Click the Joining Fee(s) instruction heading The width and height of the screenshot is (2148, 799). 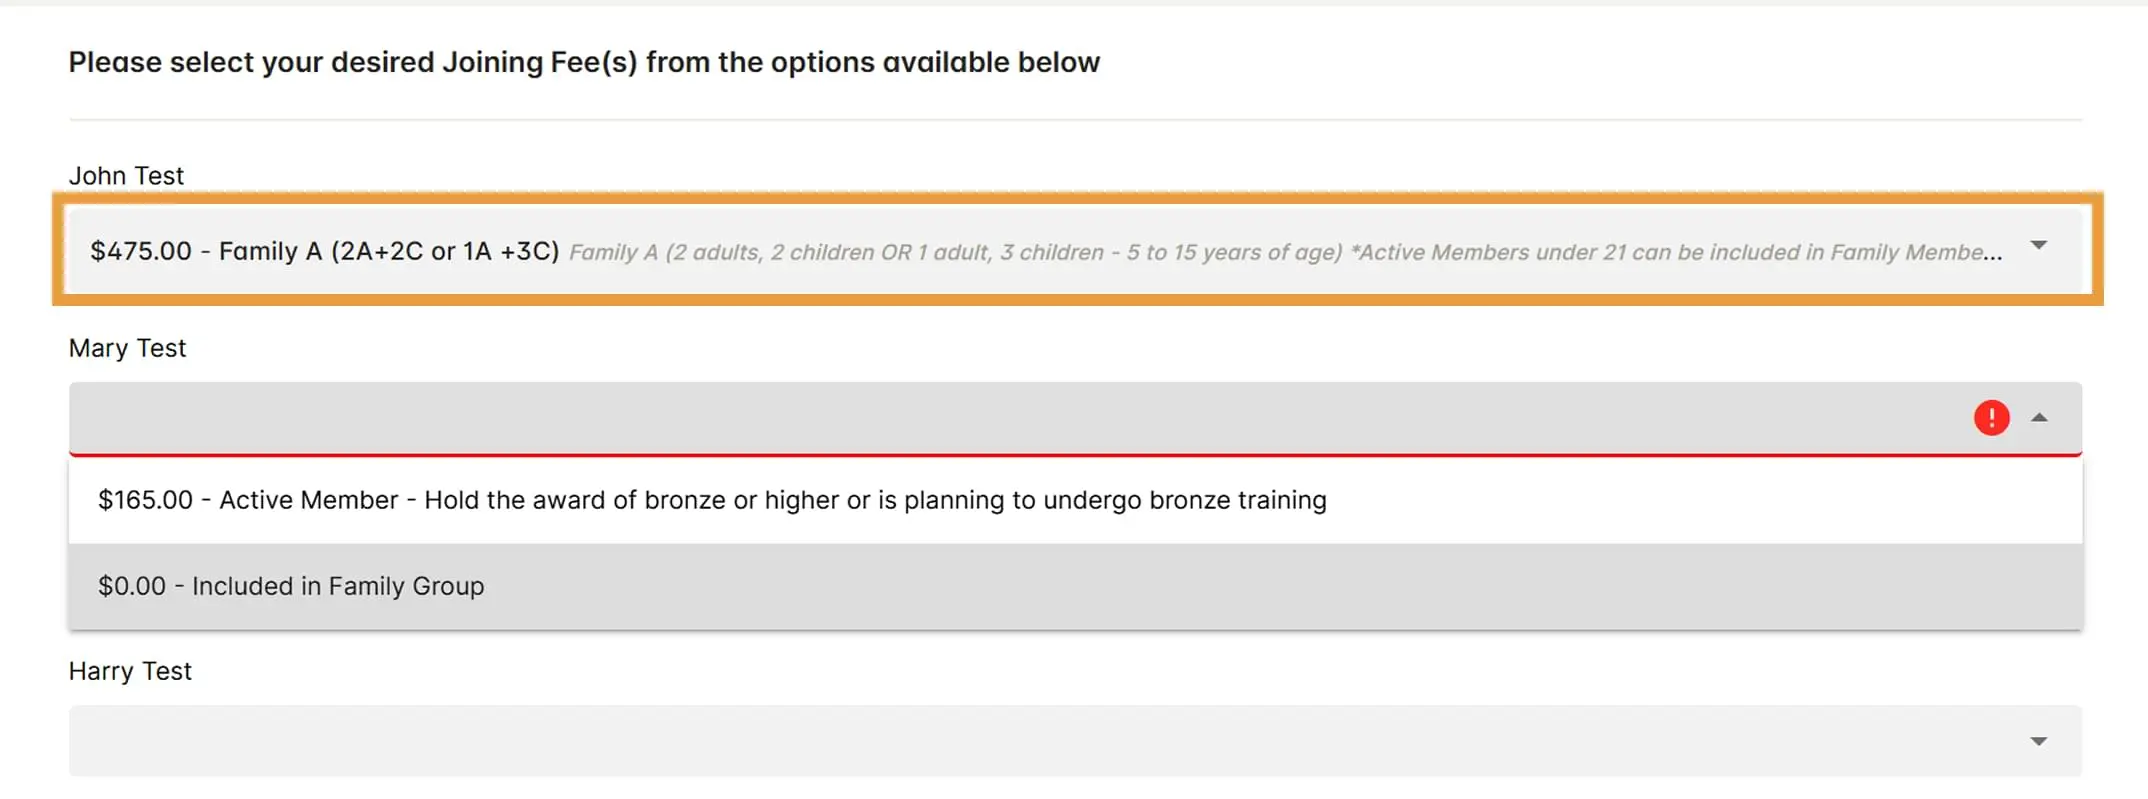584,62
